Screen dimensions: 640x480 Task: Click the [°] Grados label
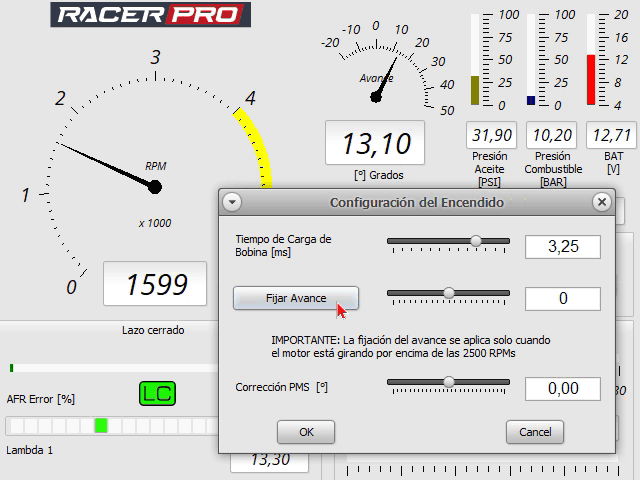(379, 176)
